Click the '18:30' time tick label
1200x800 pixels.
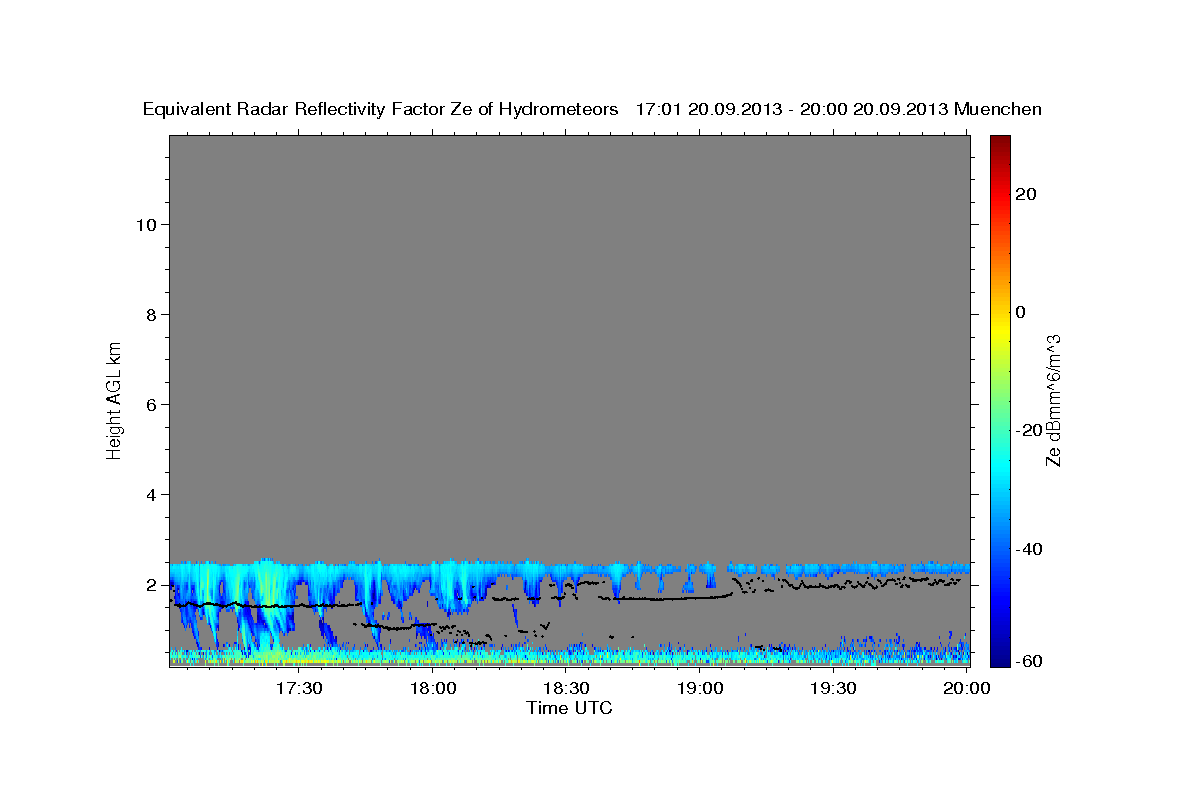568,688
